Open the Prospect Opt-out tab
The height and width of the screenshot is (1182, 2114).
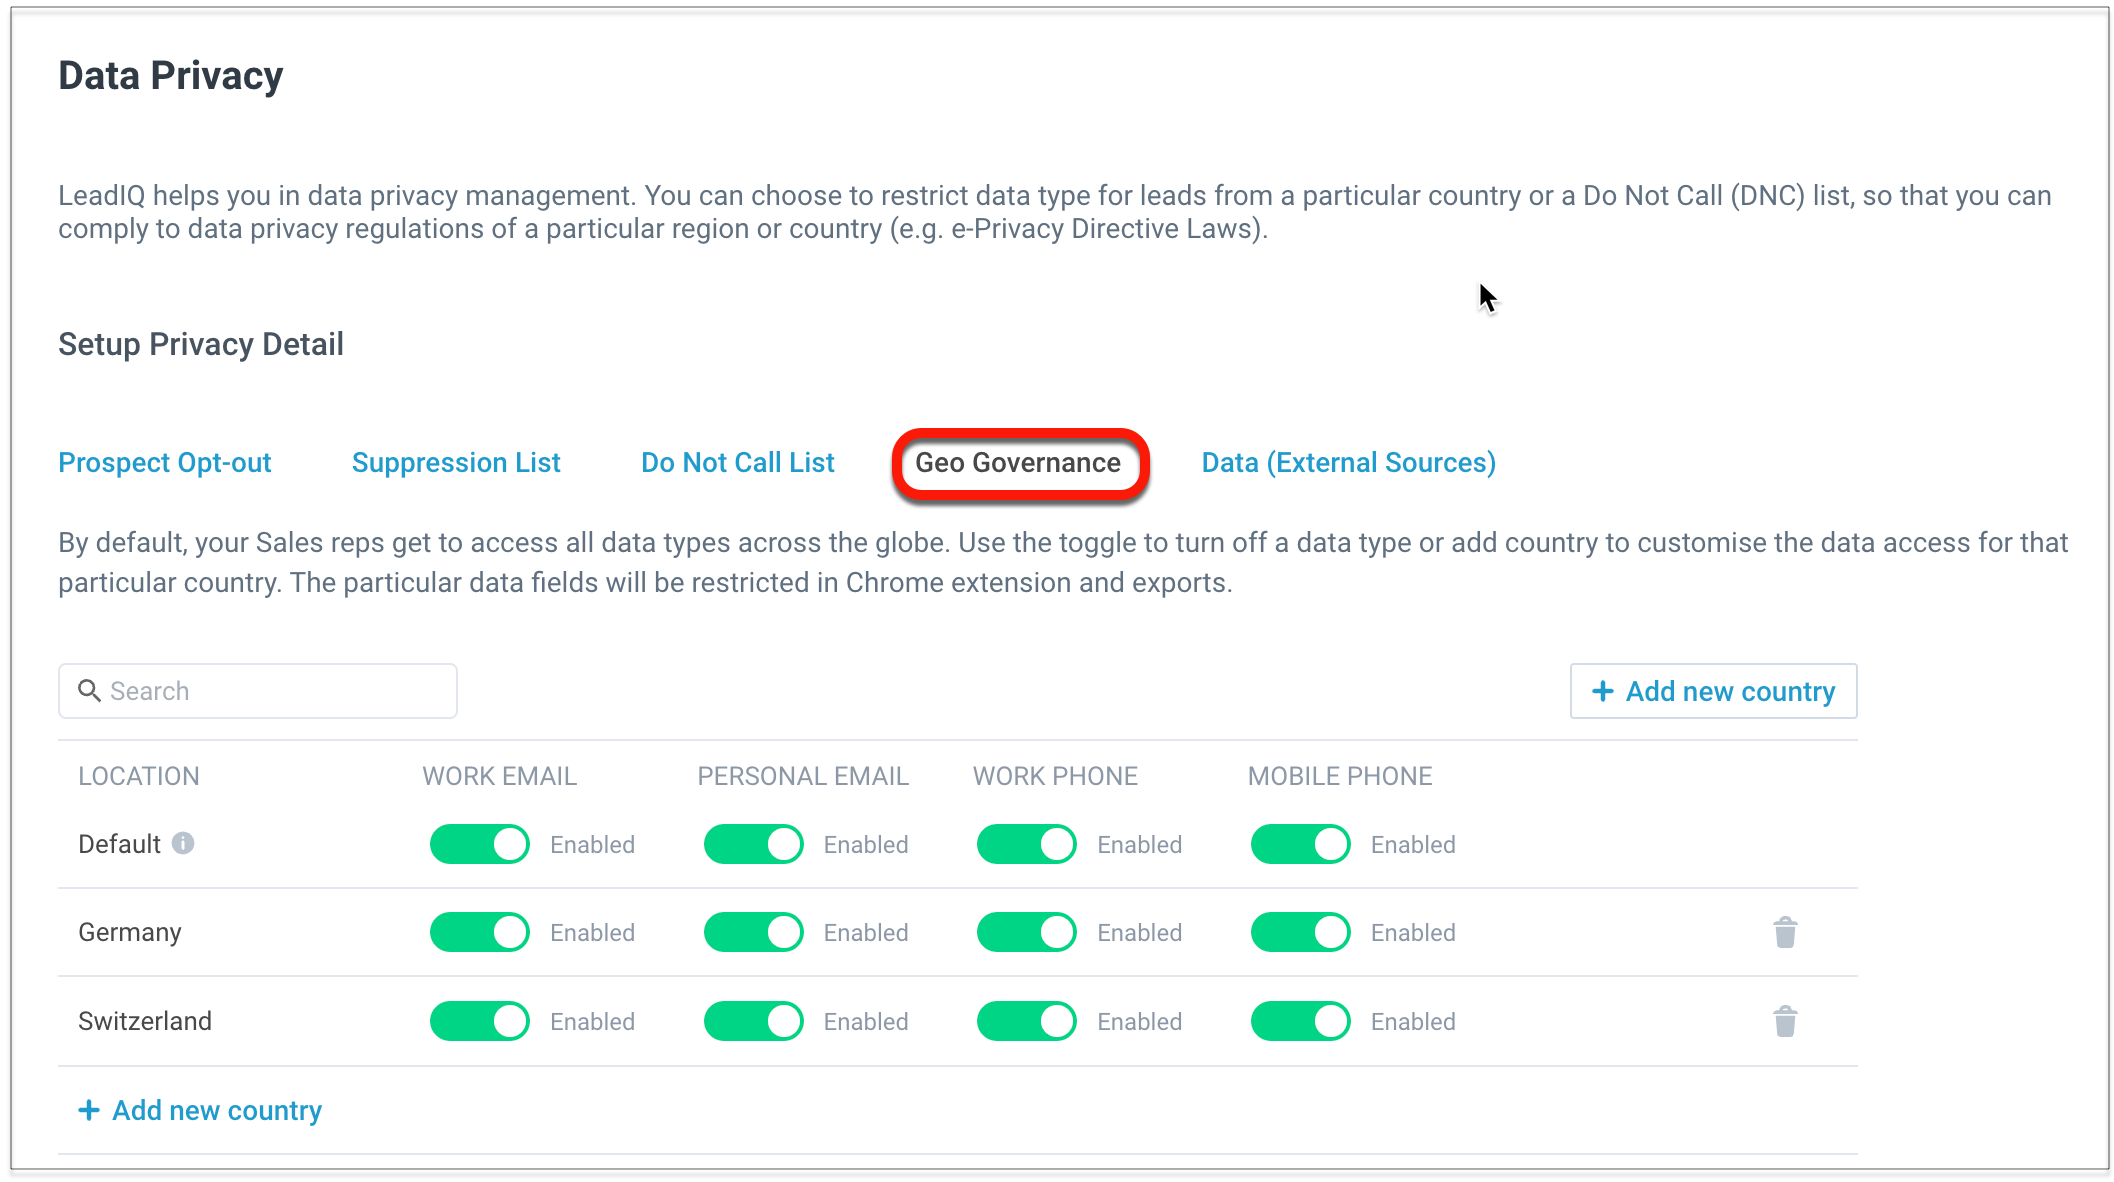tap(165, 463)
